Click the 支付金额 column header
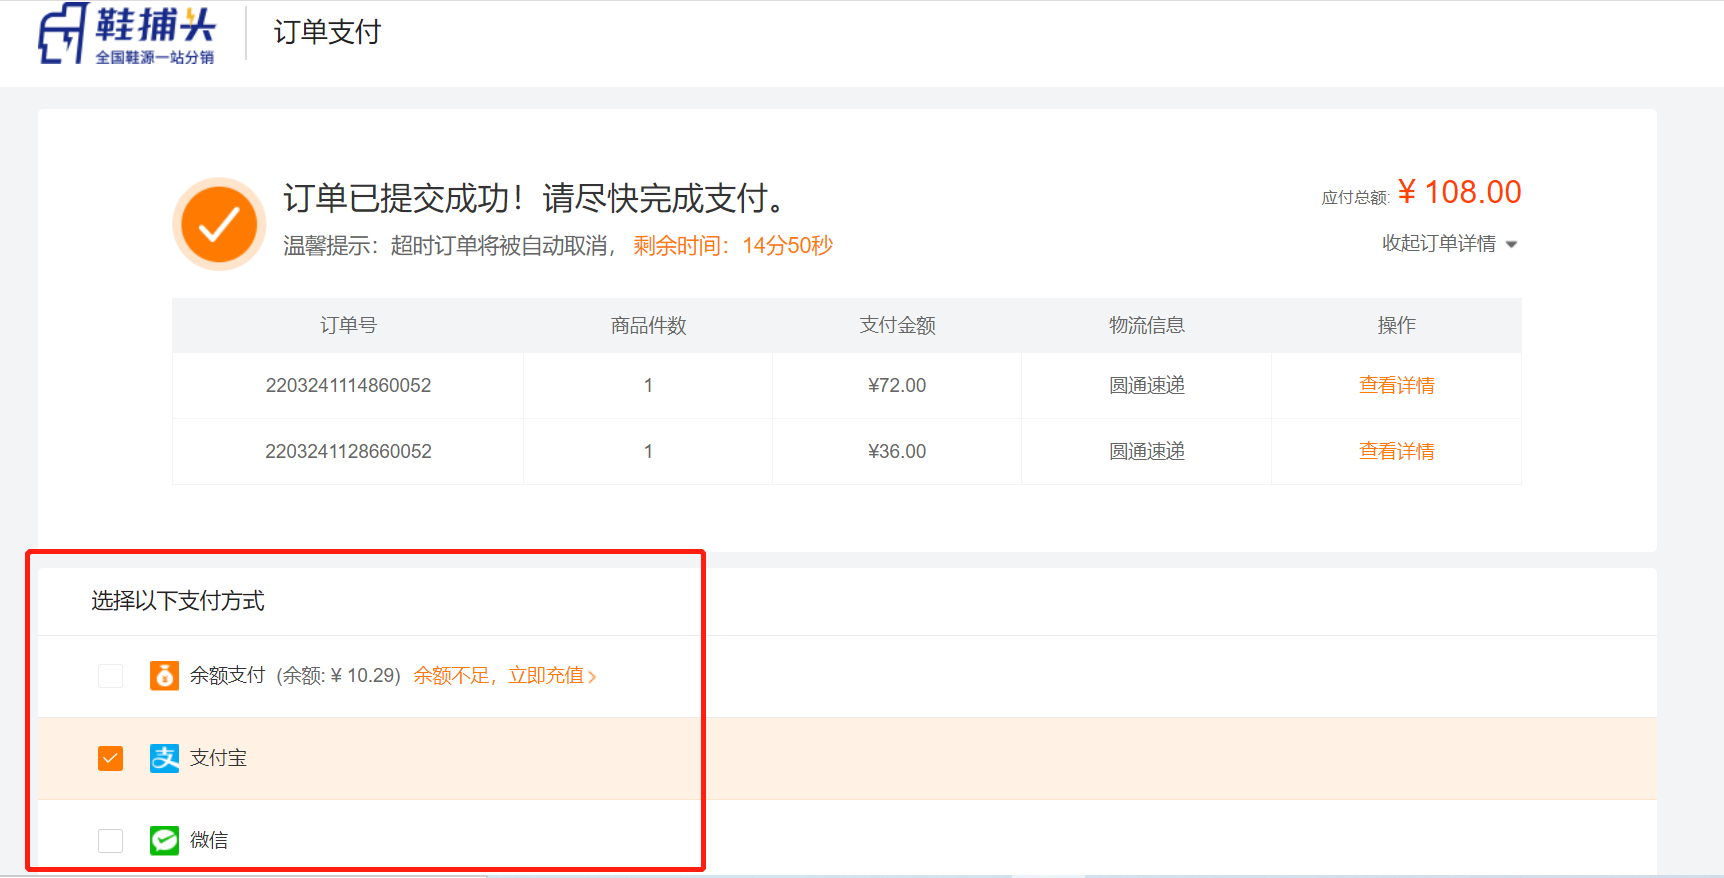 click(x=897, y=325)
